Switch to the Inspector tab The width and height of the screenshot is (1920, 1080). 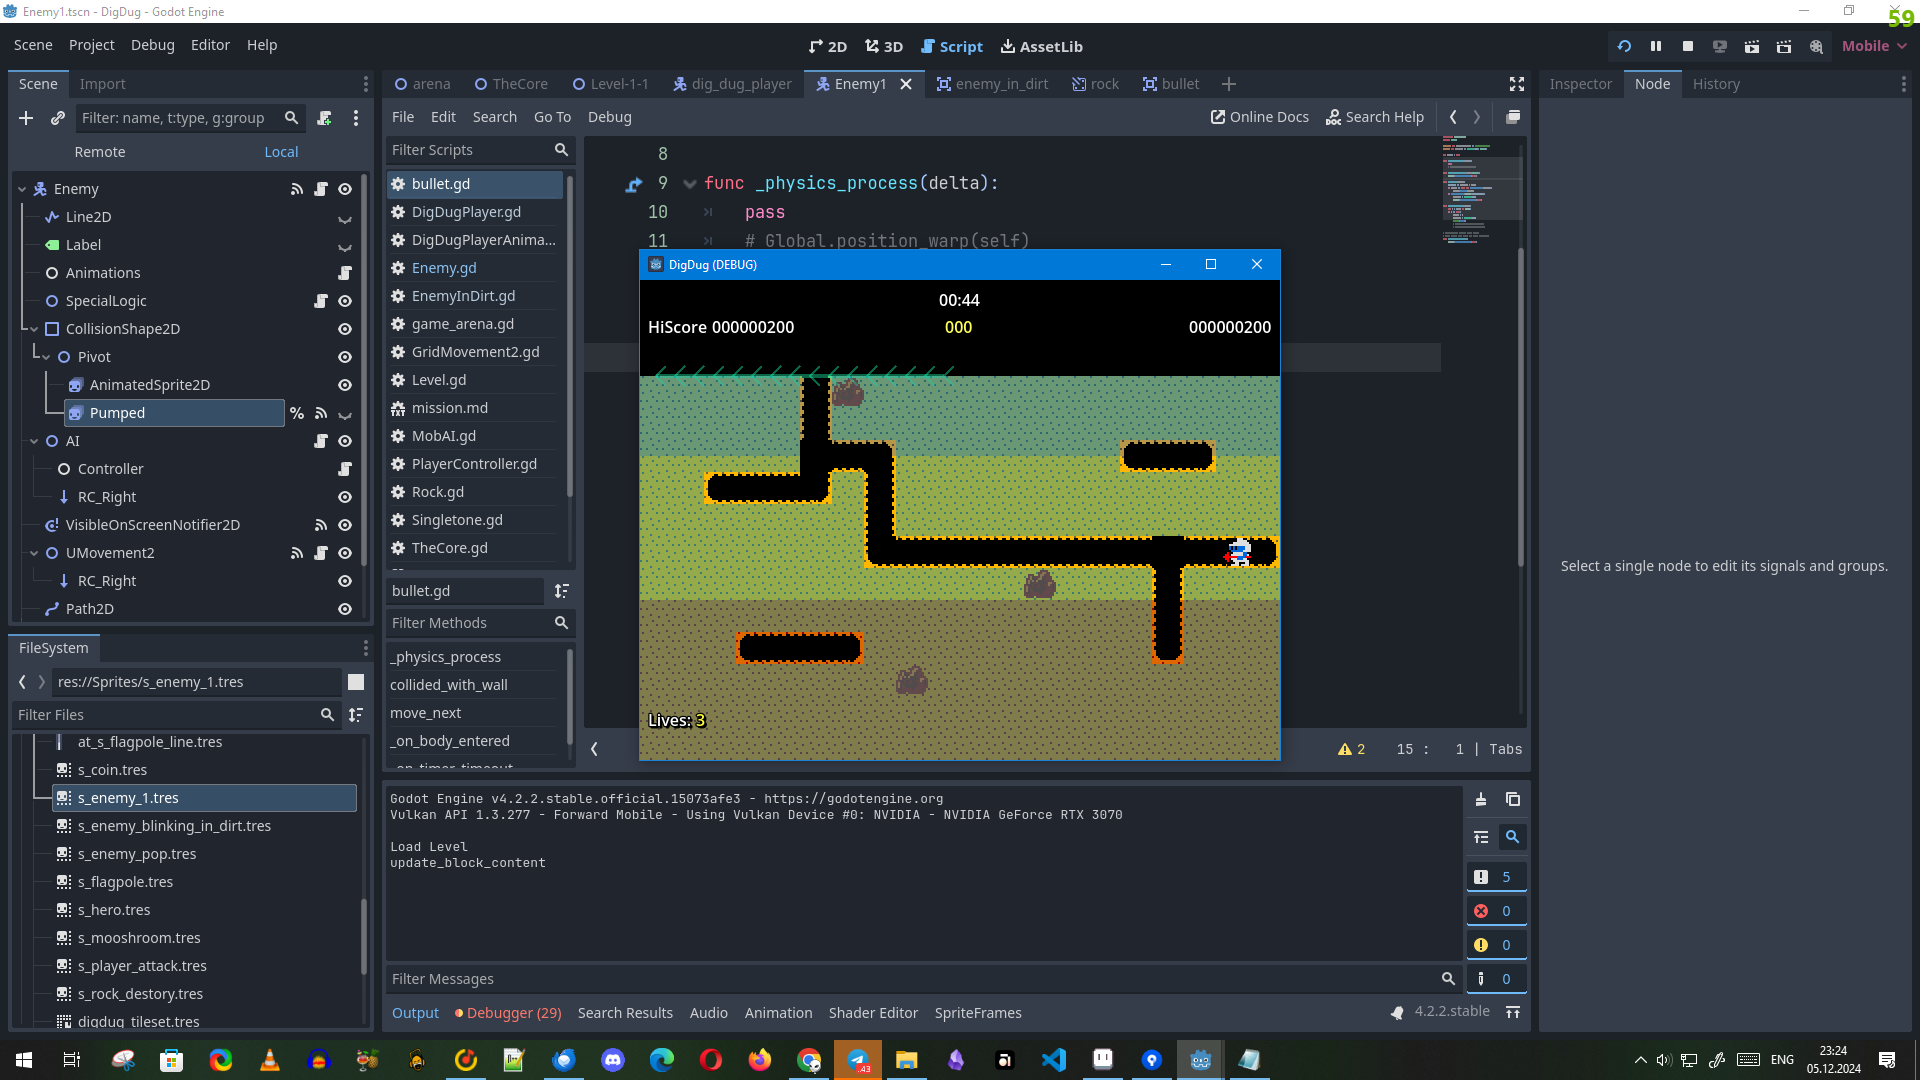point(1580,84)
